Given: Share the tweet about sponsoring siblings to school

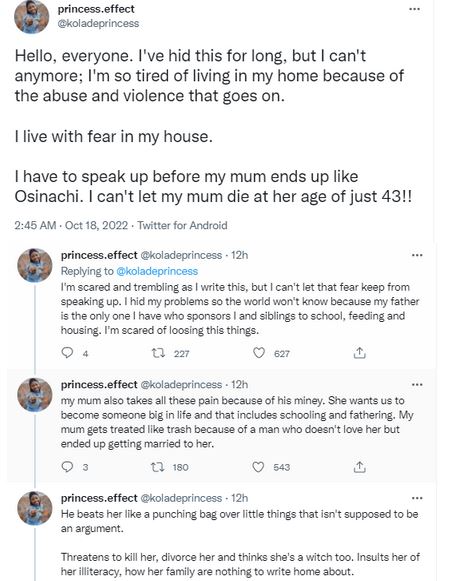Looking at the screenshot, I should (359, 353).
